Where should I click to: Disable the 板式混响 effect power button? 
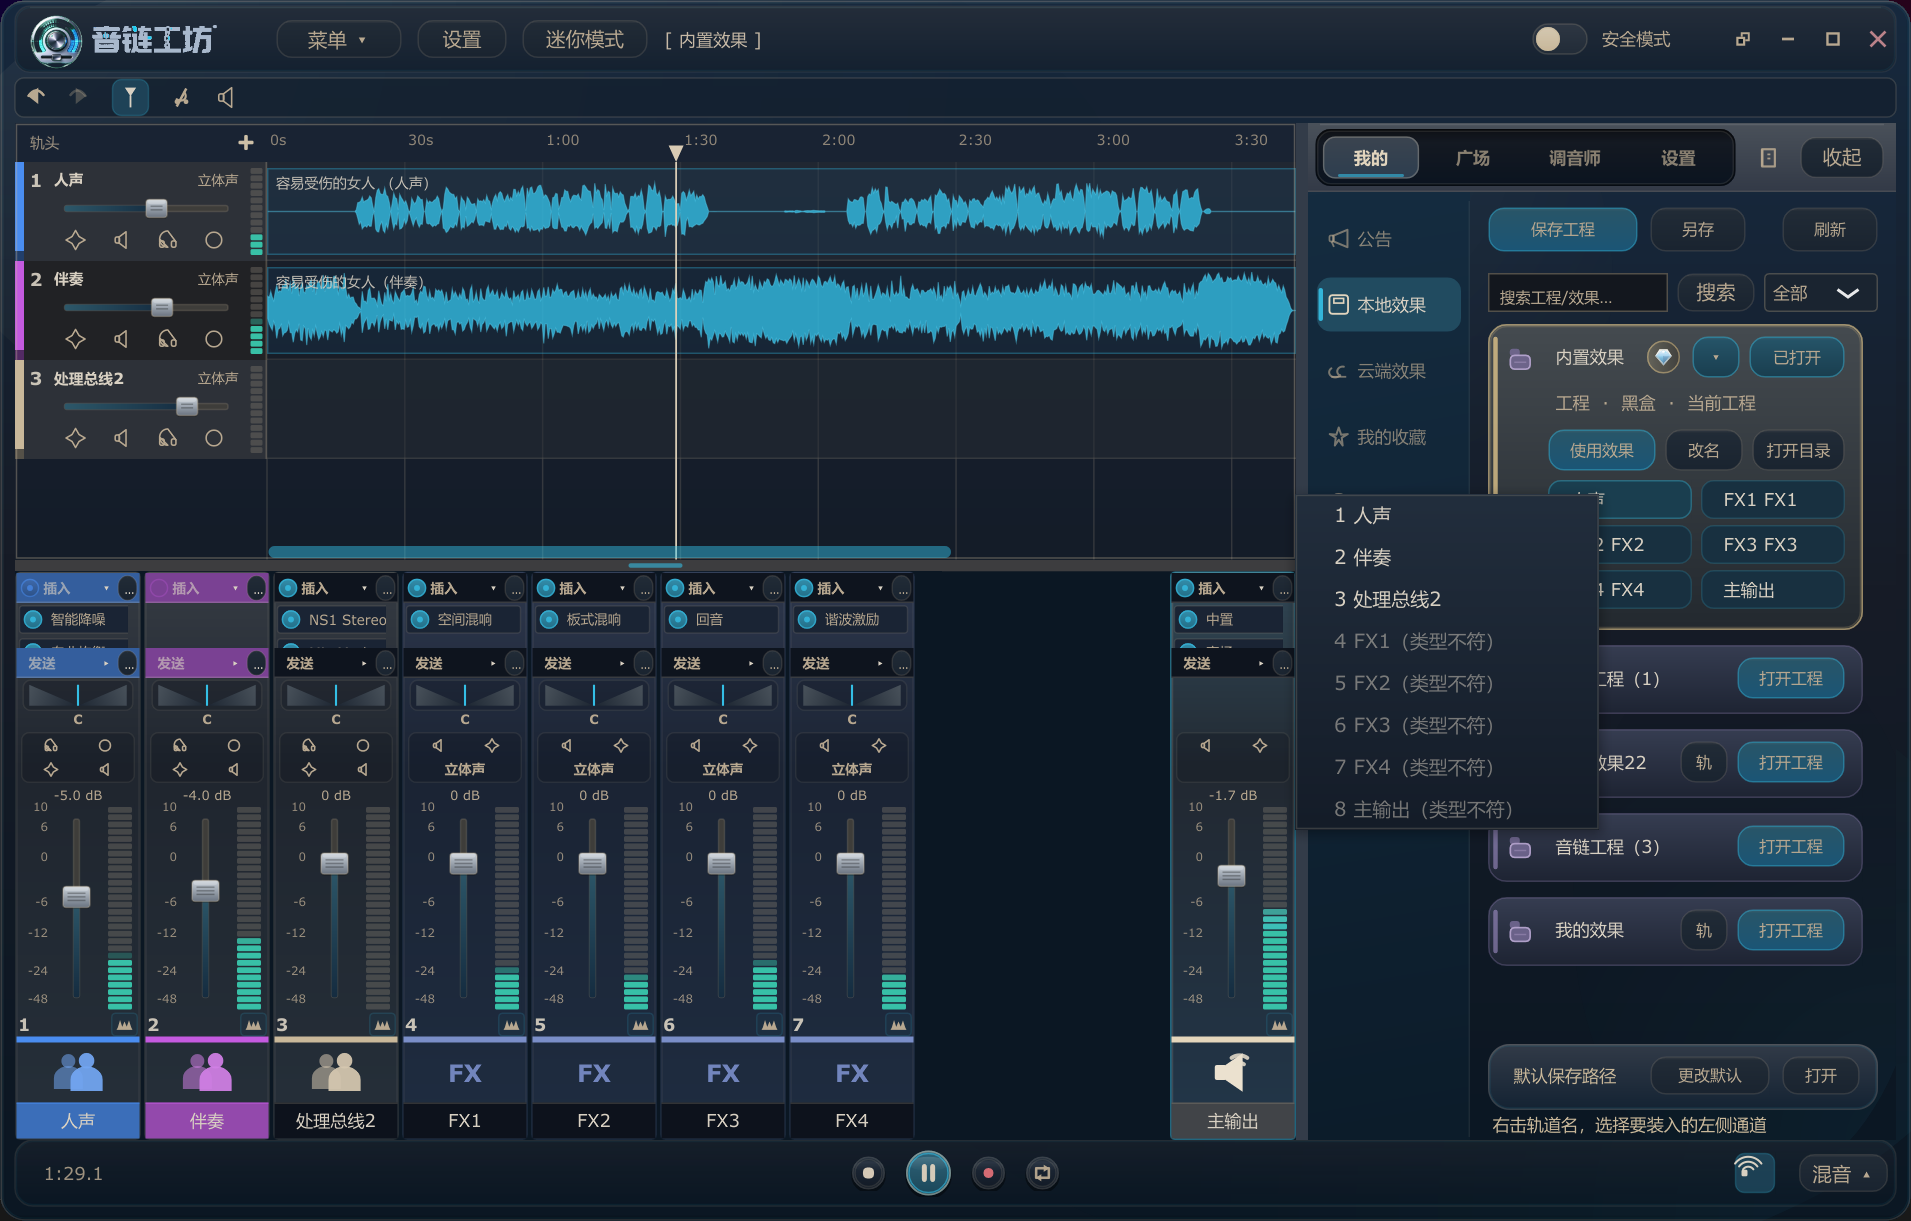click(549, 619)
